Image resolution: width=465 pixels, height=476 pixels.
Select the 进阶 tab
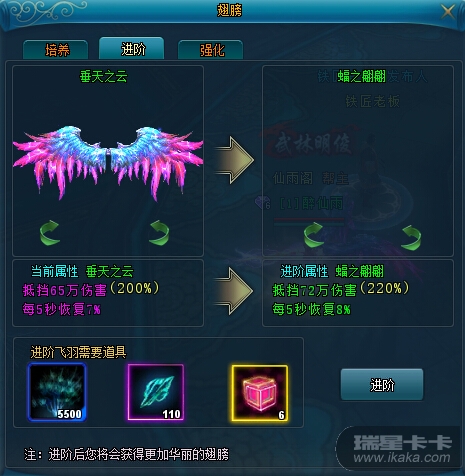pos(132,49)
